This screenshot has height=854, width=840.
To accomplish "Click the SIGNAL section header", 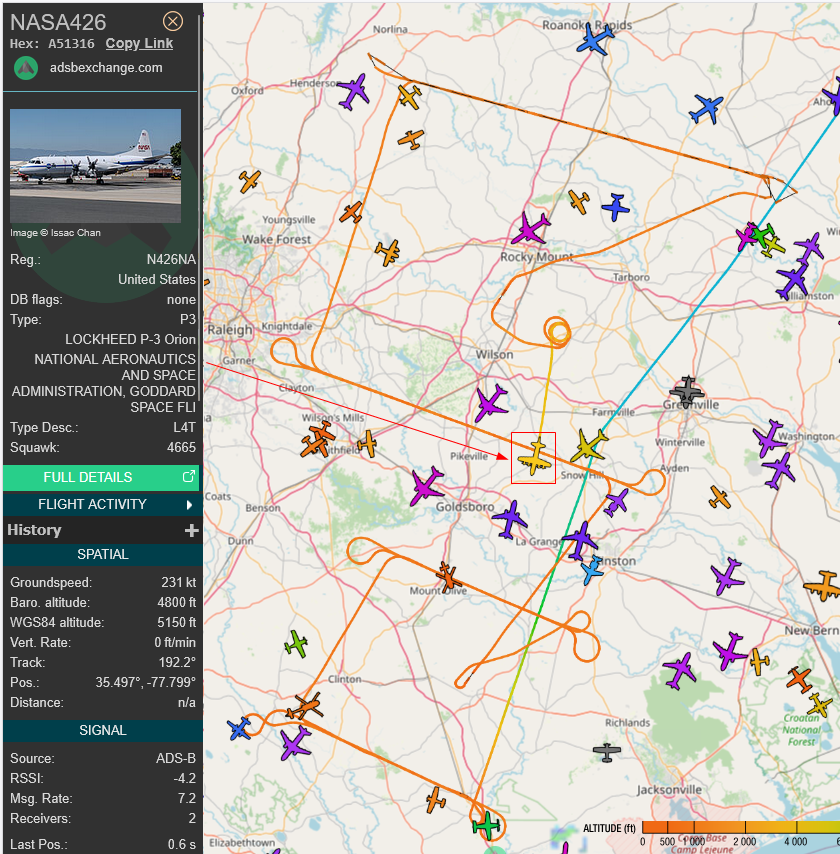I will tap(103, 730).
